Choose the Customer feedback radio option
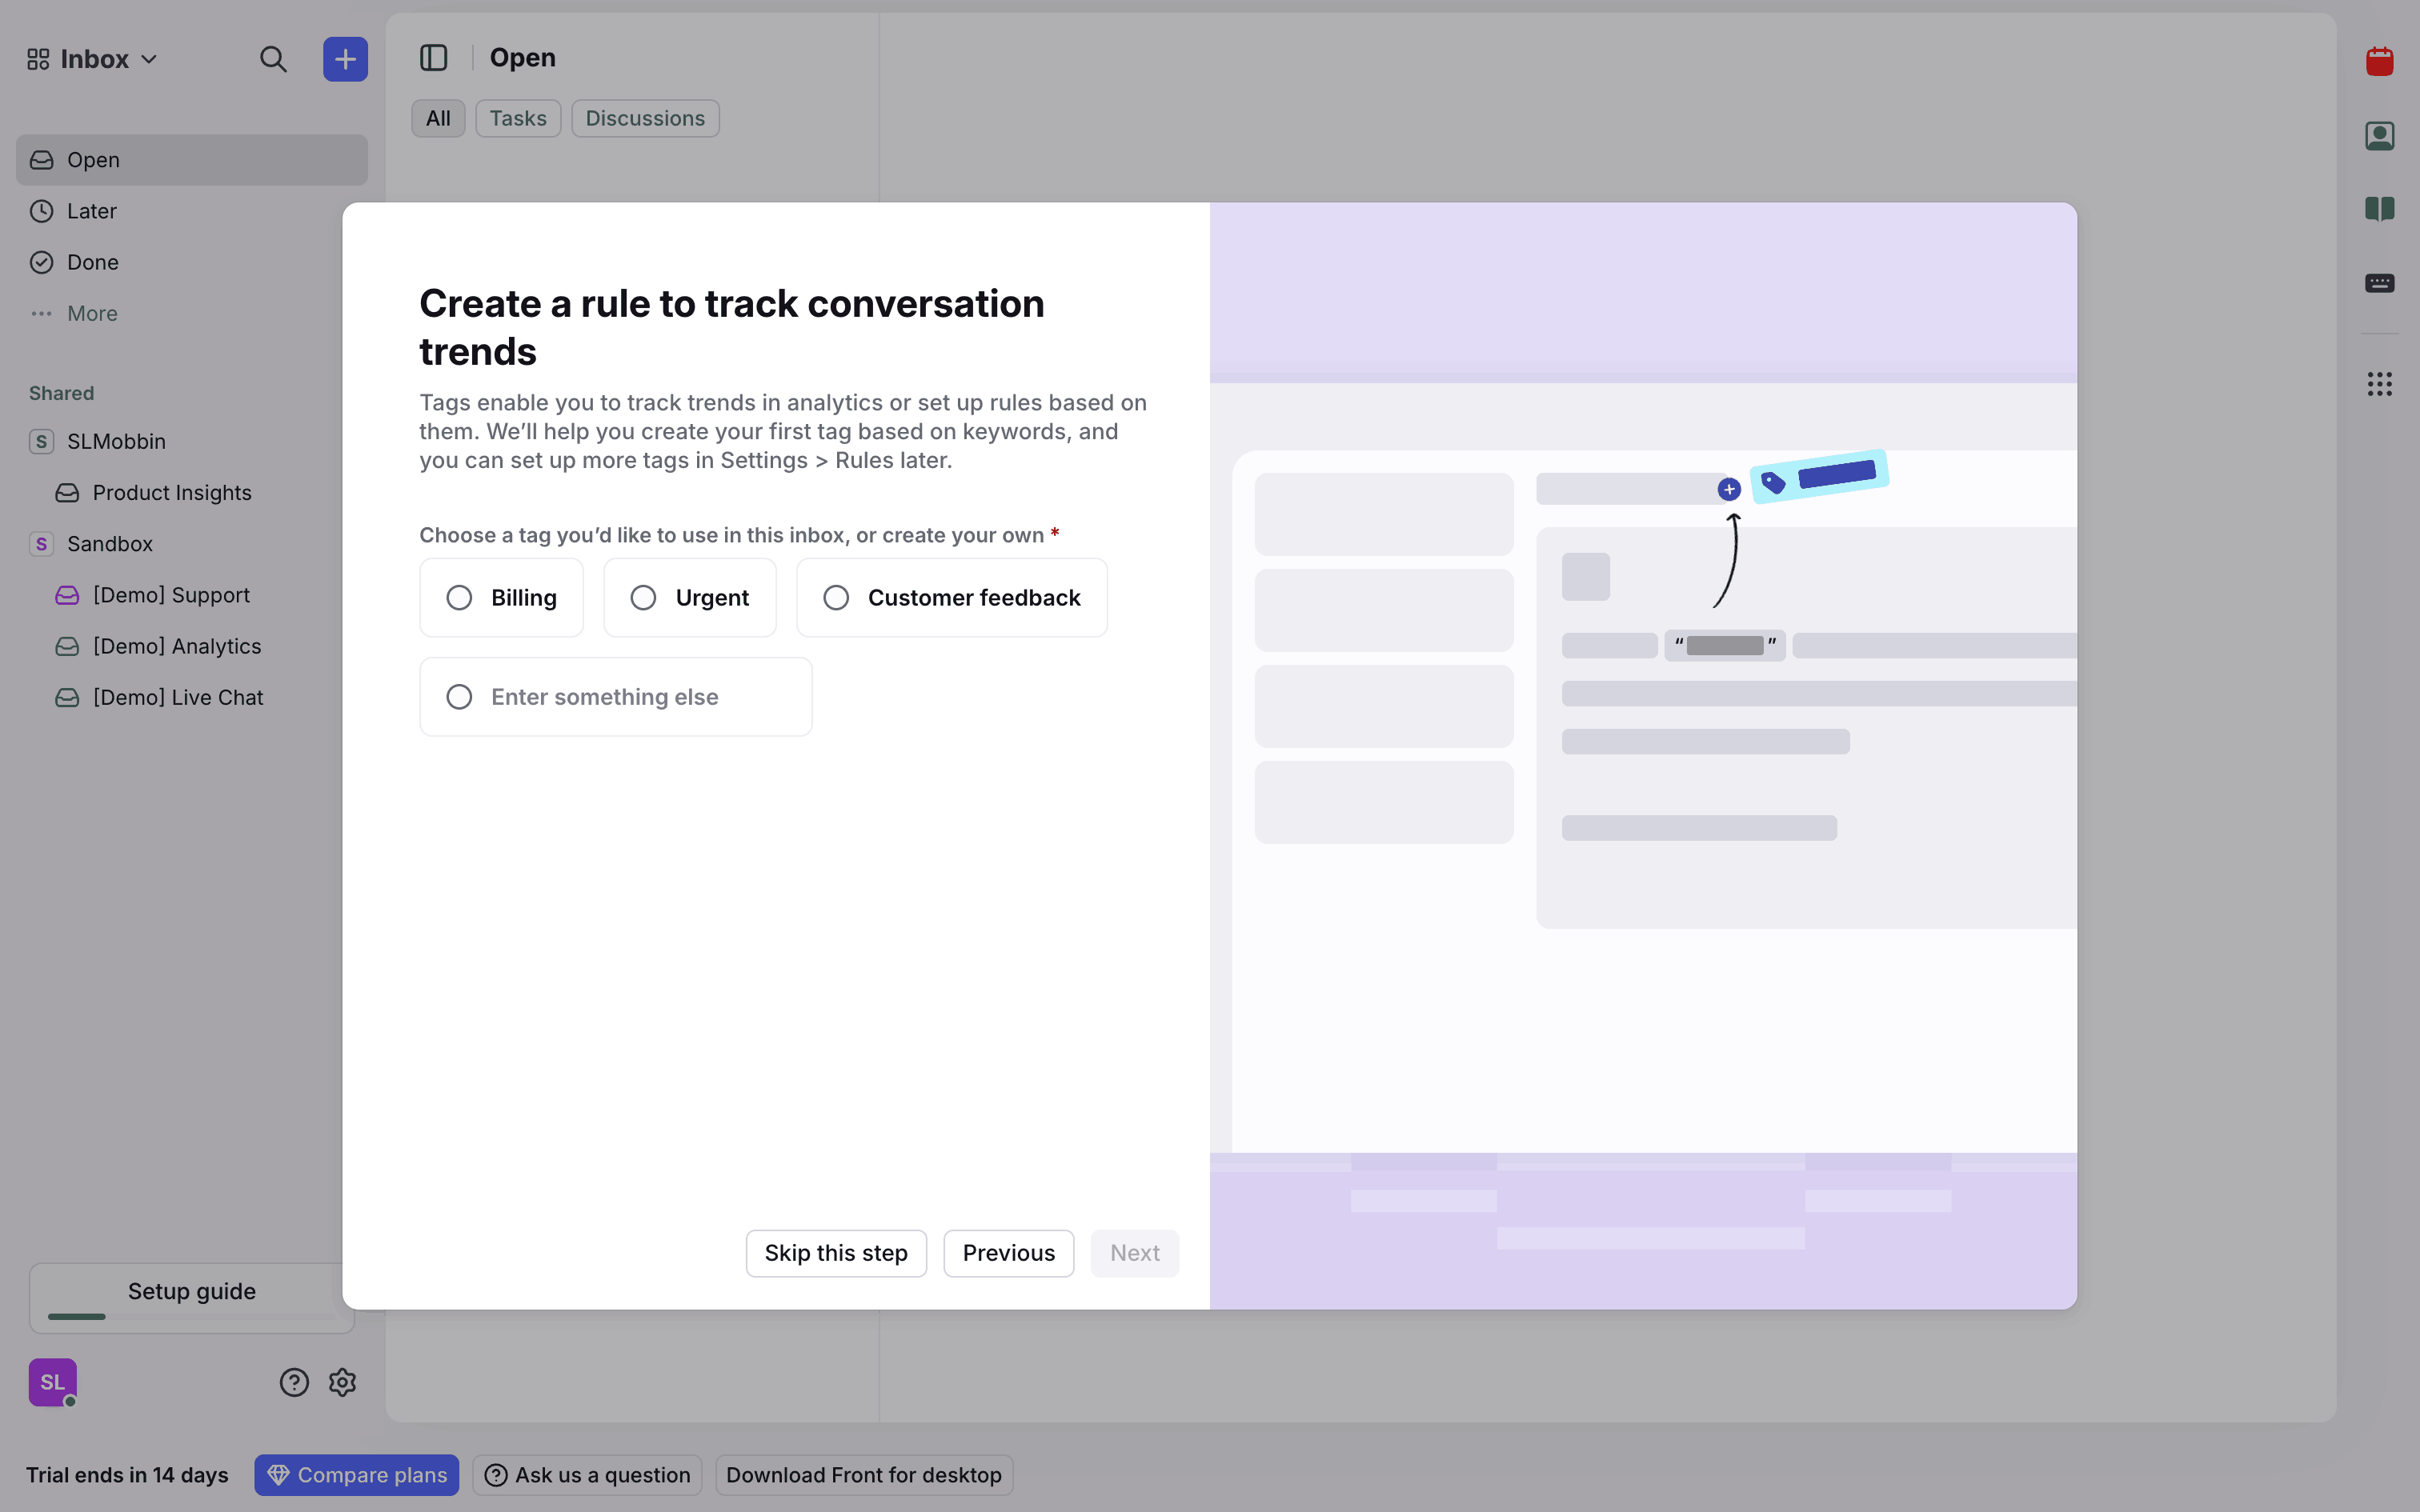This screenshot has height=1512, width=2420. click(836, 598)
